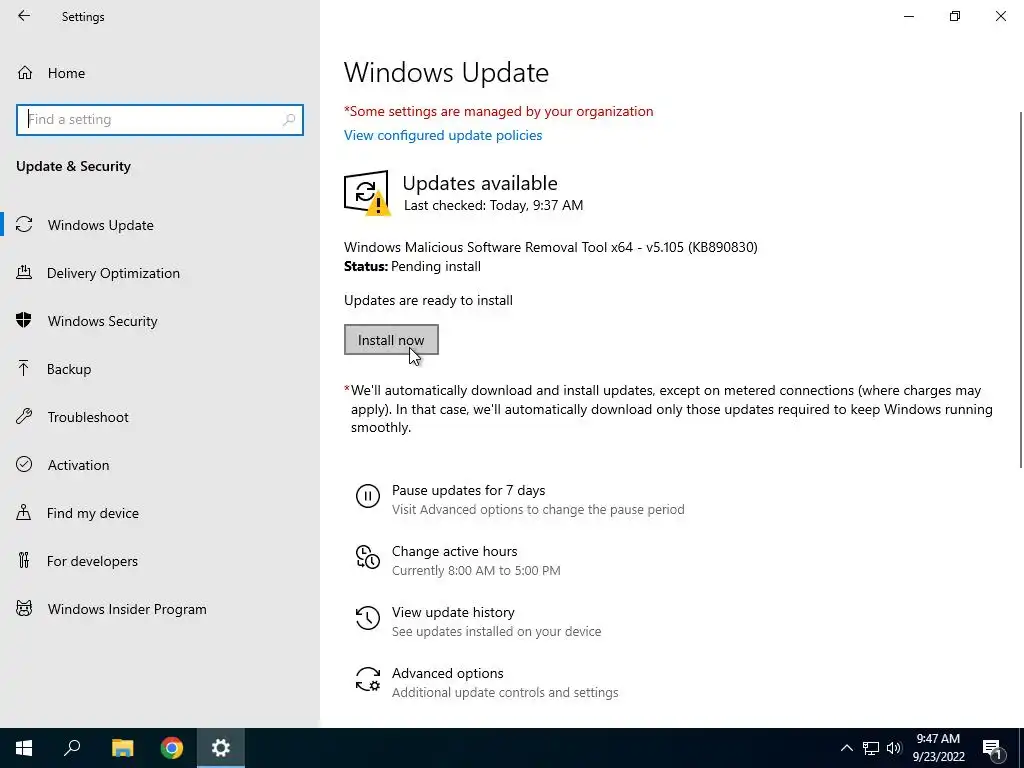Focus the Find a setting search box
Image resolution: width=1024 pixels, height=768 pixels.
tap(160, 120)
